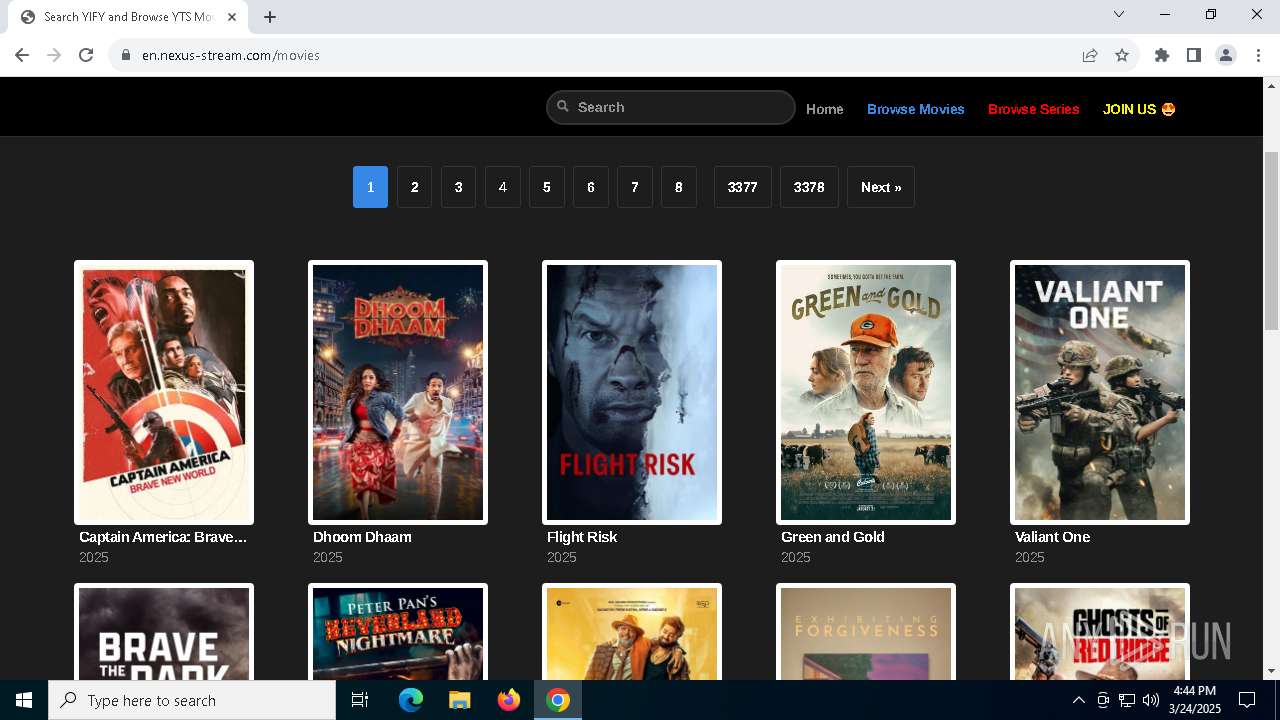1280x720 pixels.
Task: Show hidden system tray icons
Action: 1078,700
